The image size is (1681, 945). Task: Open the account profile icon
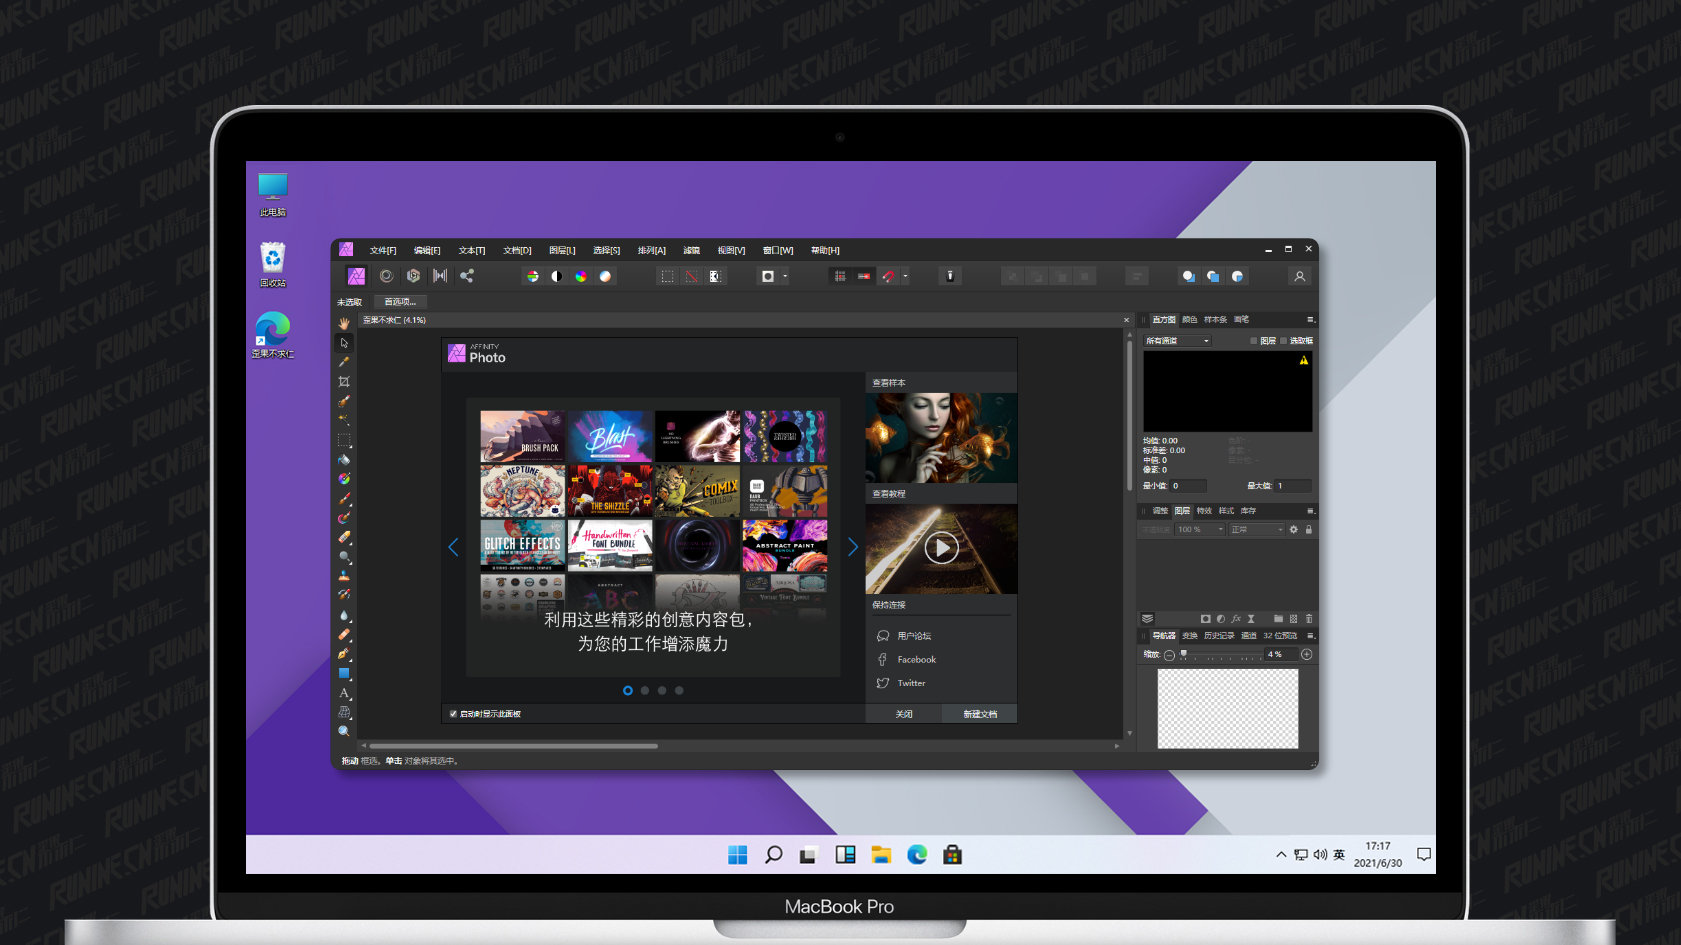1300,277
